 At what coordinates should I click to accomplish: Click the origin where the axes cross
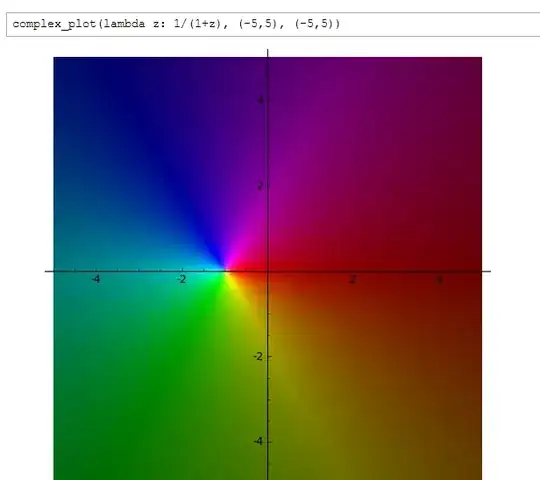click(268, 271)
